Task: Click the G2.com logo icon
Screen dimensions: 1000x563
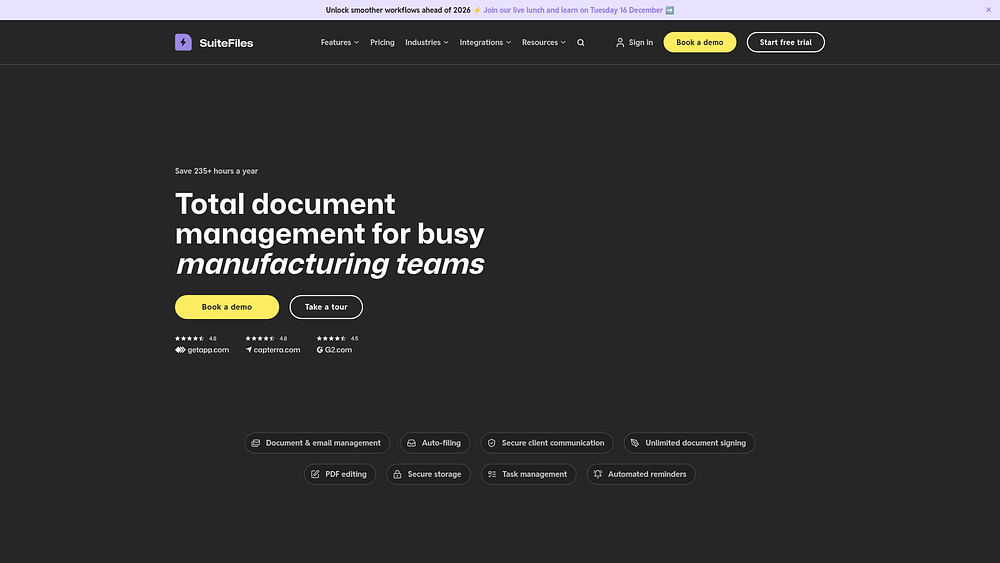Action: click(x=320, y=350)
